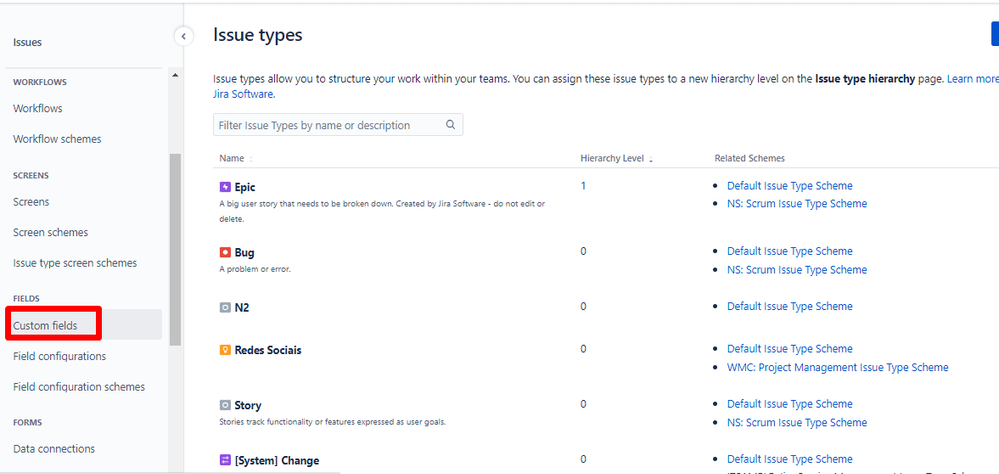Sort by Name column header
Image resolution: width=999 pixels, height=474 pixels.
232,158
